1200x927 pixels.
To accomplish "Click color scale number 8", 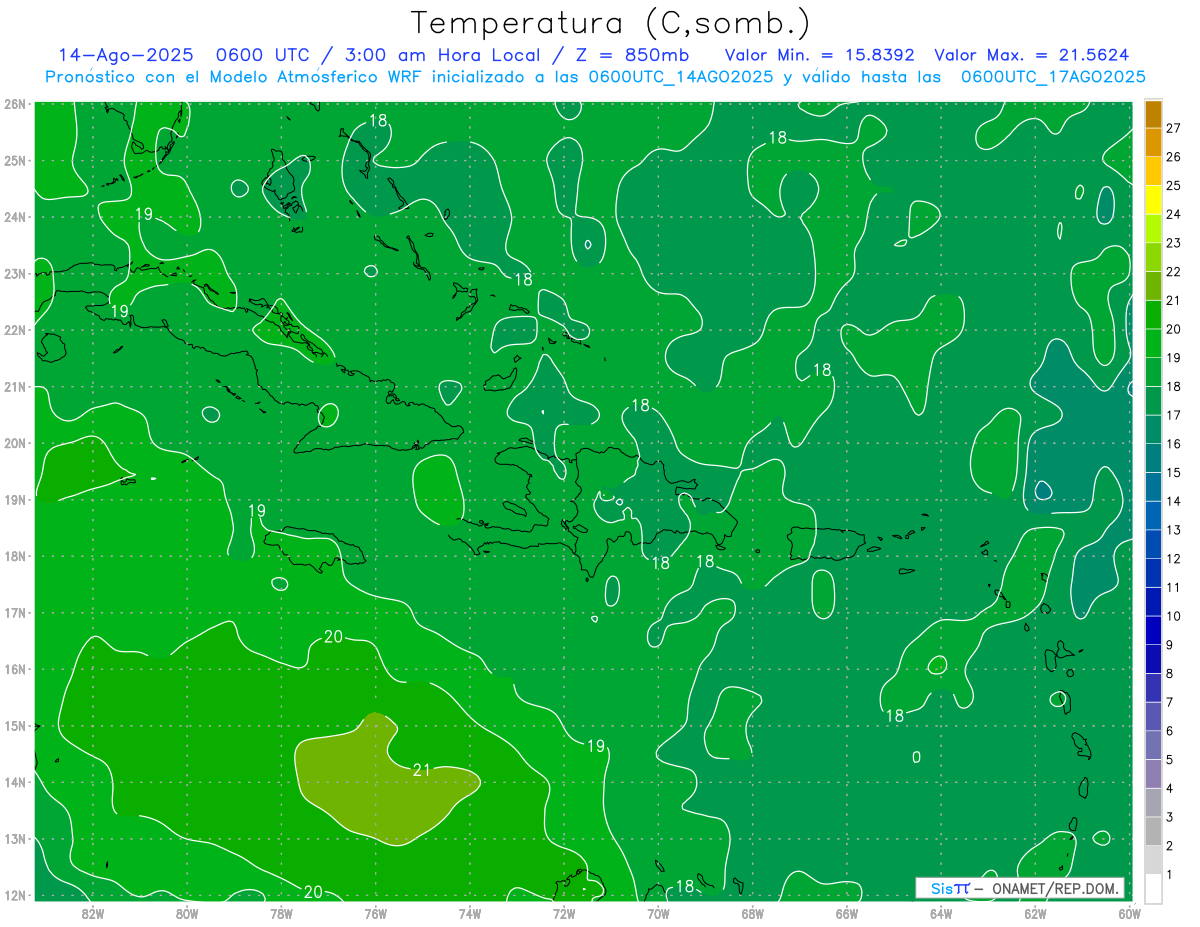I will click(1169, 674).
